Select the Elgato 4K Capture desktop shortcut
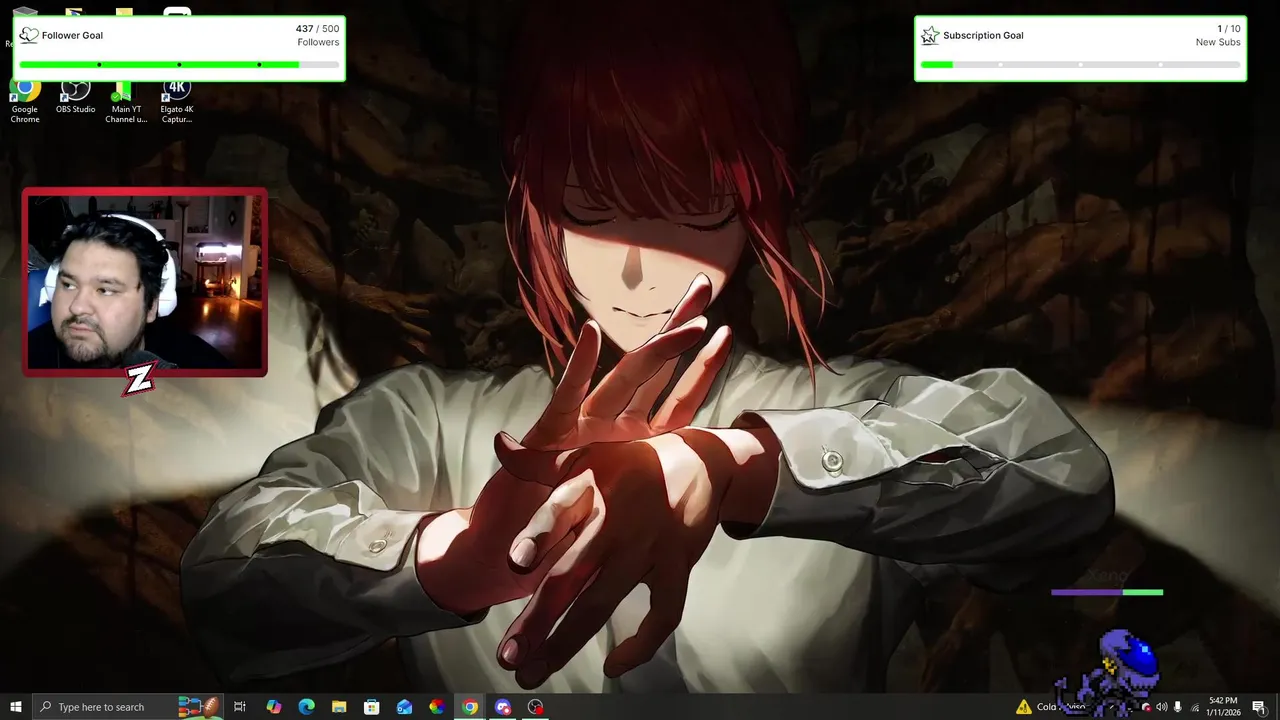Image resolution: width=1280 pixels, height=720 pixels. (177, 102)
